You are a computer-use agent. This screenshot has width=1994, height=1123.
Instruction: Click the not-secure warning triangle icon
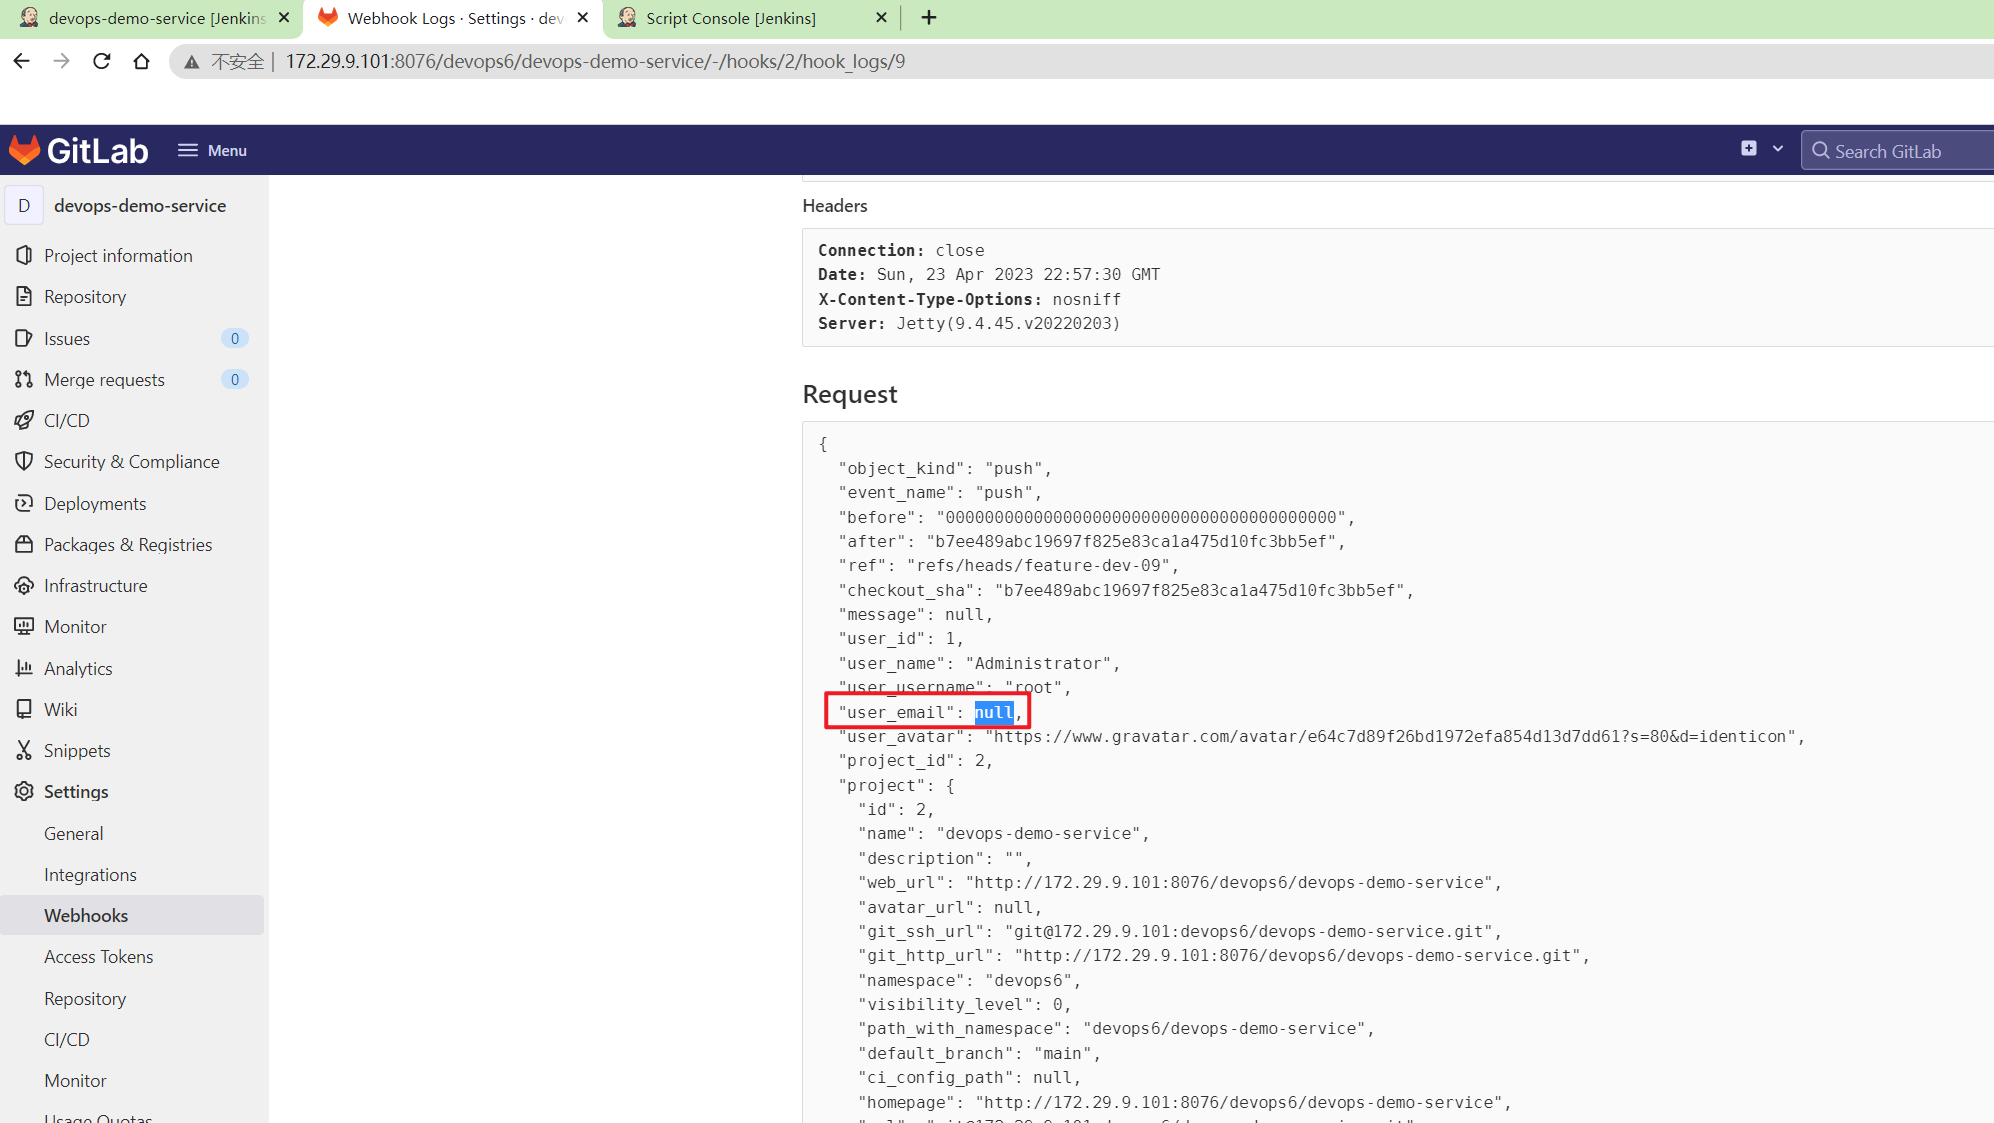(192, 62)
